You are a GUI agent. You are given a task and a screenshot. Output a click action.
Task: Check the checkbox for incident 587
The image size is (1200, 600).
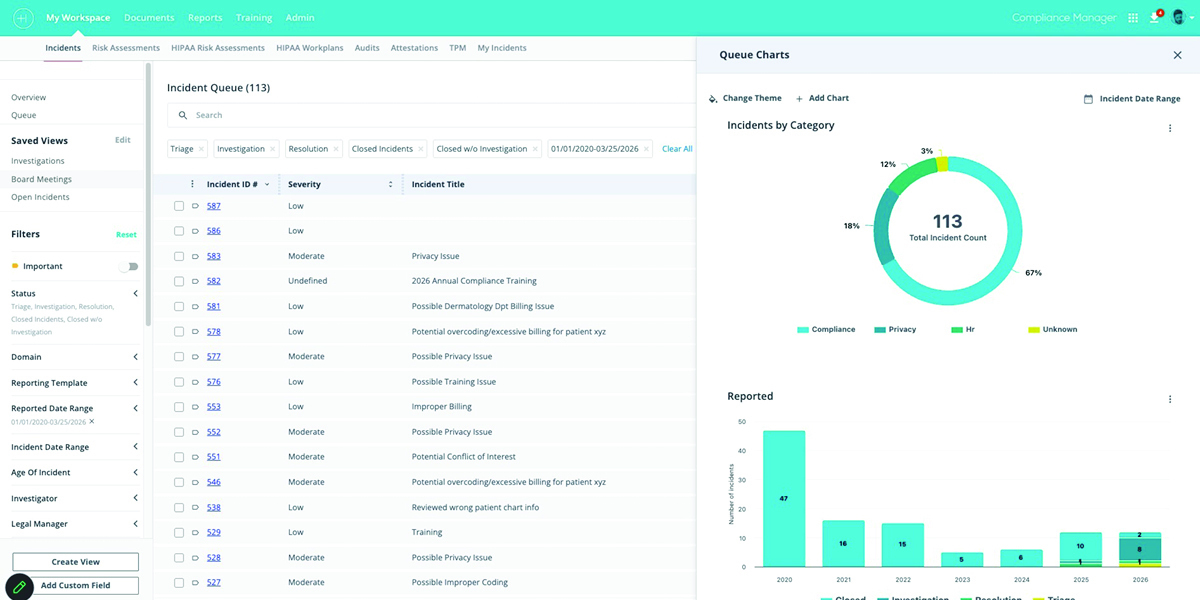[179, 206]
